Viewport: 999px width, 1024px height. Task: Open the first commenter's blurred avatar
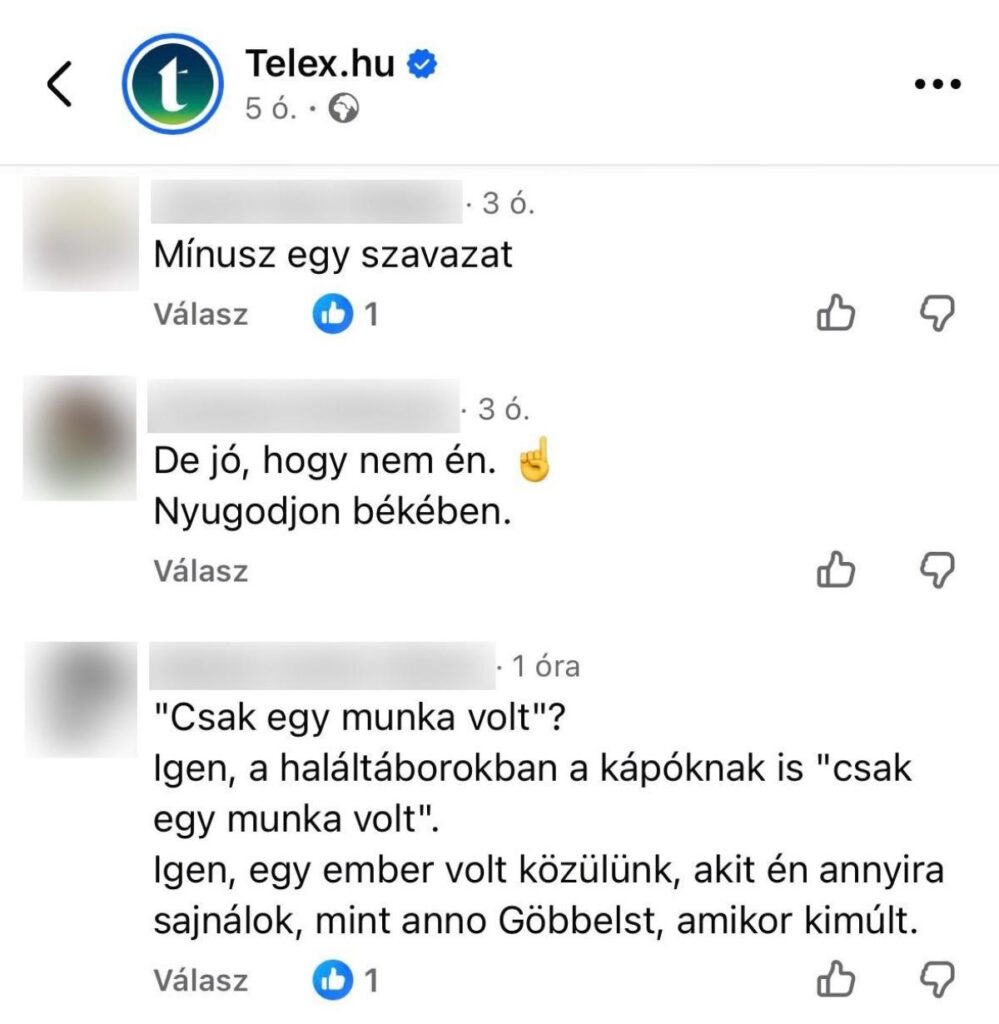[x=81, y=234]
